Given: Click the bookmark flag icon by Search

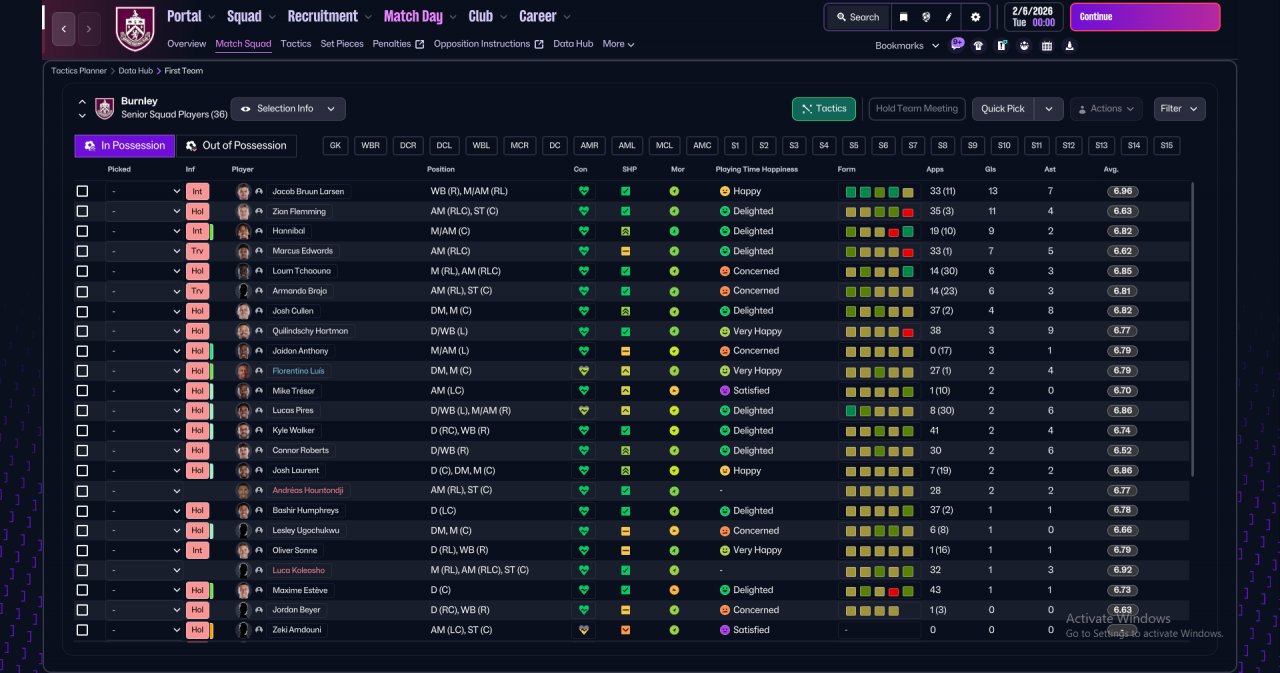Looking at the screenshot, I should tap(903, 17).
